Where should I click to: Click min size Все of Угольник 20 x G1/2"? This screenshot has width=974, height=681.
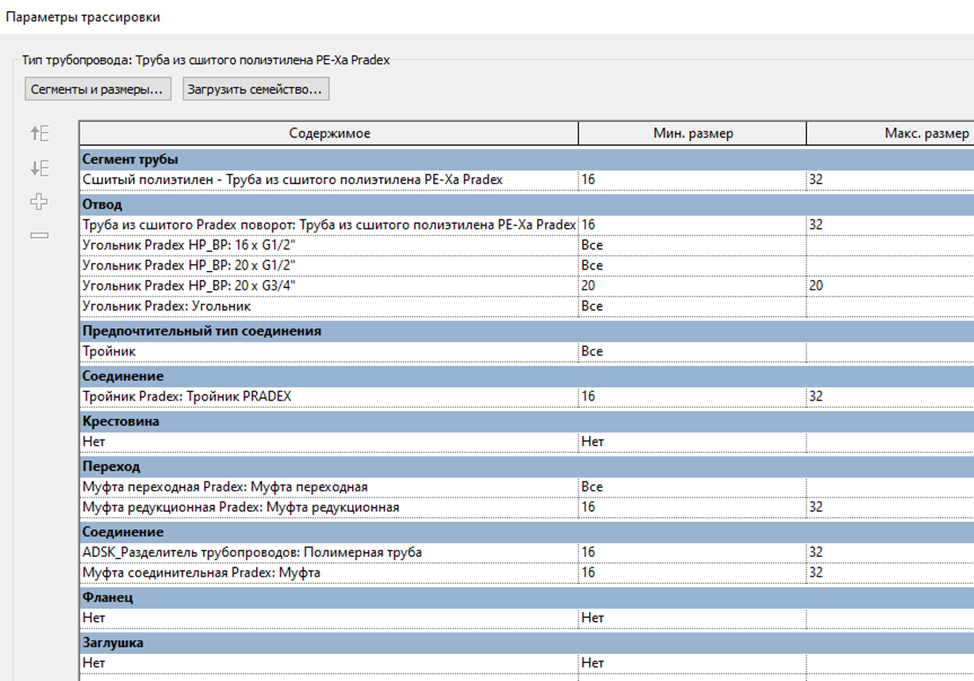click(x=693, y=265)
